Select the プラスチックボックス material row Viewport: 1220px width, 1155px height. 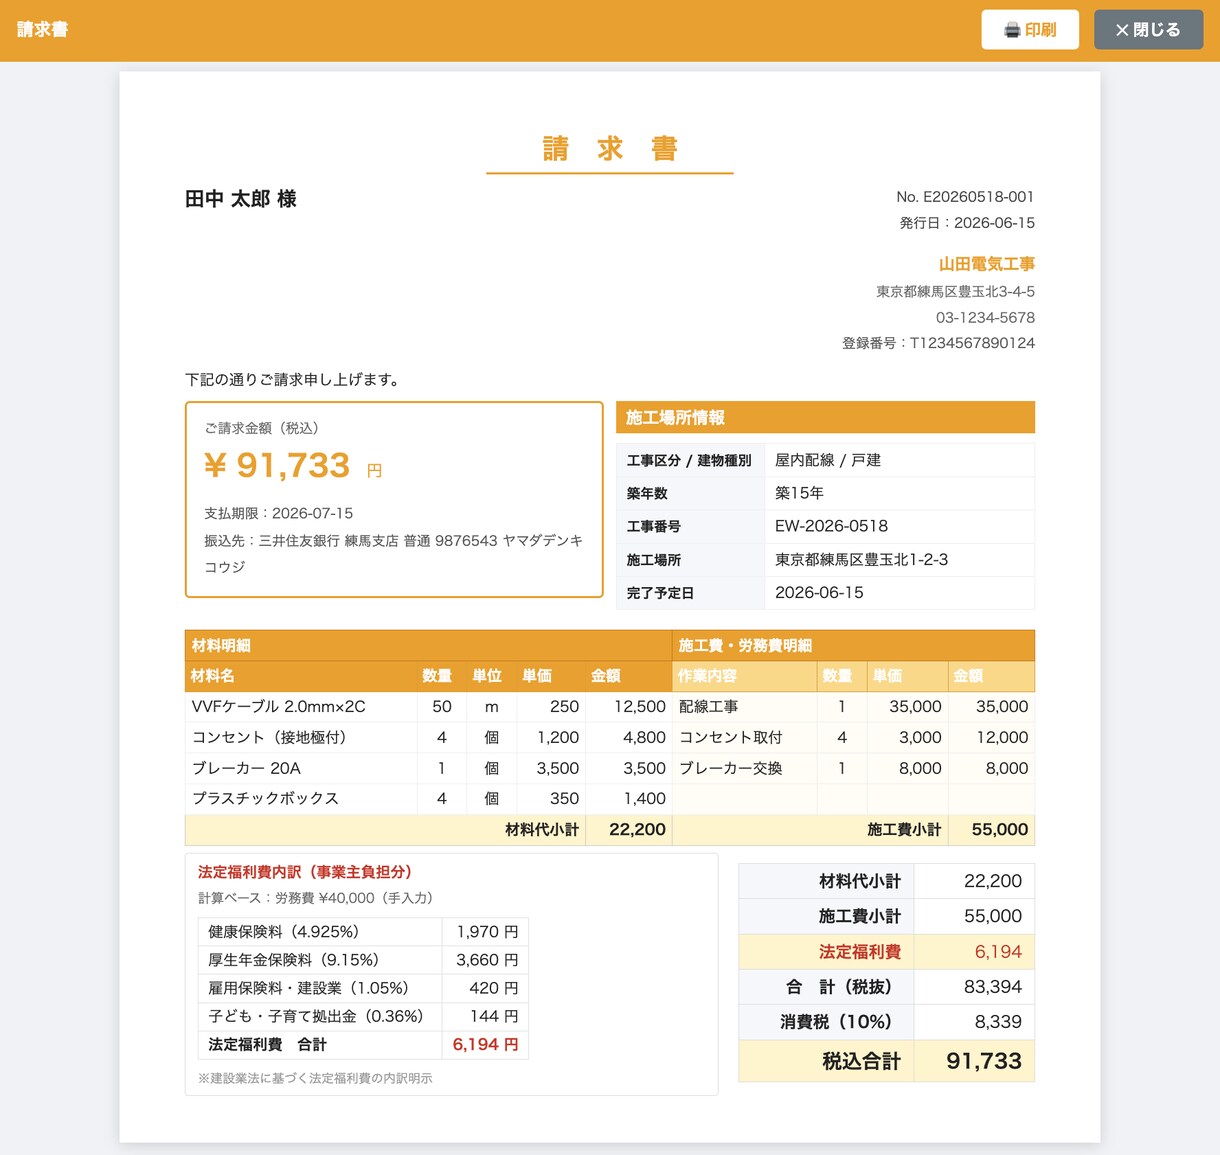coord(429,799)
